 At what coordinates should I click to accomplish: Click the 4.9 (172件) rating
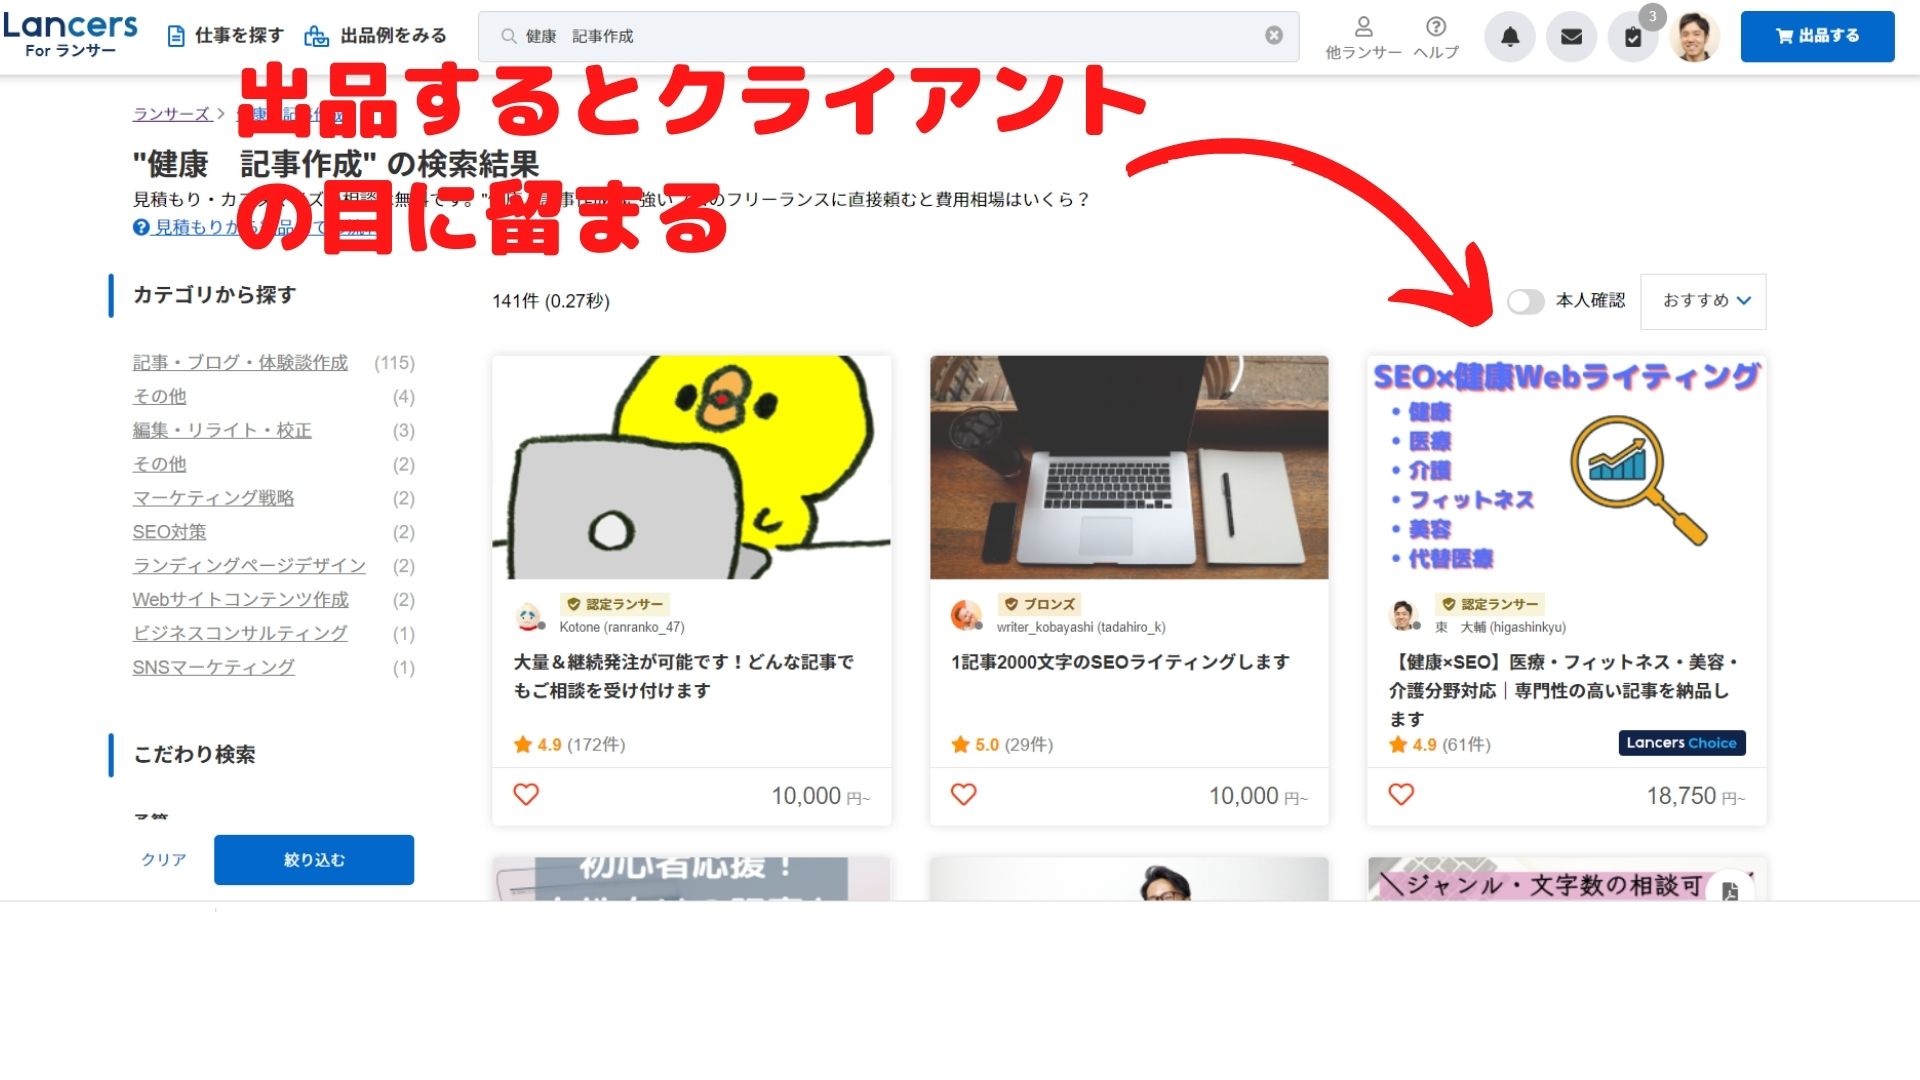(569, 745)
